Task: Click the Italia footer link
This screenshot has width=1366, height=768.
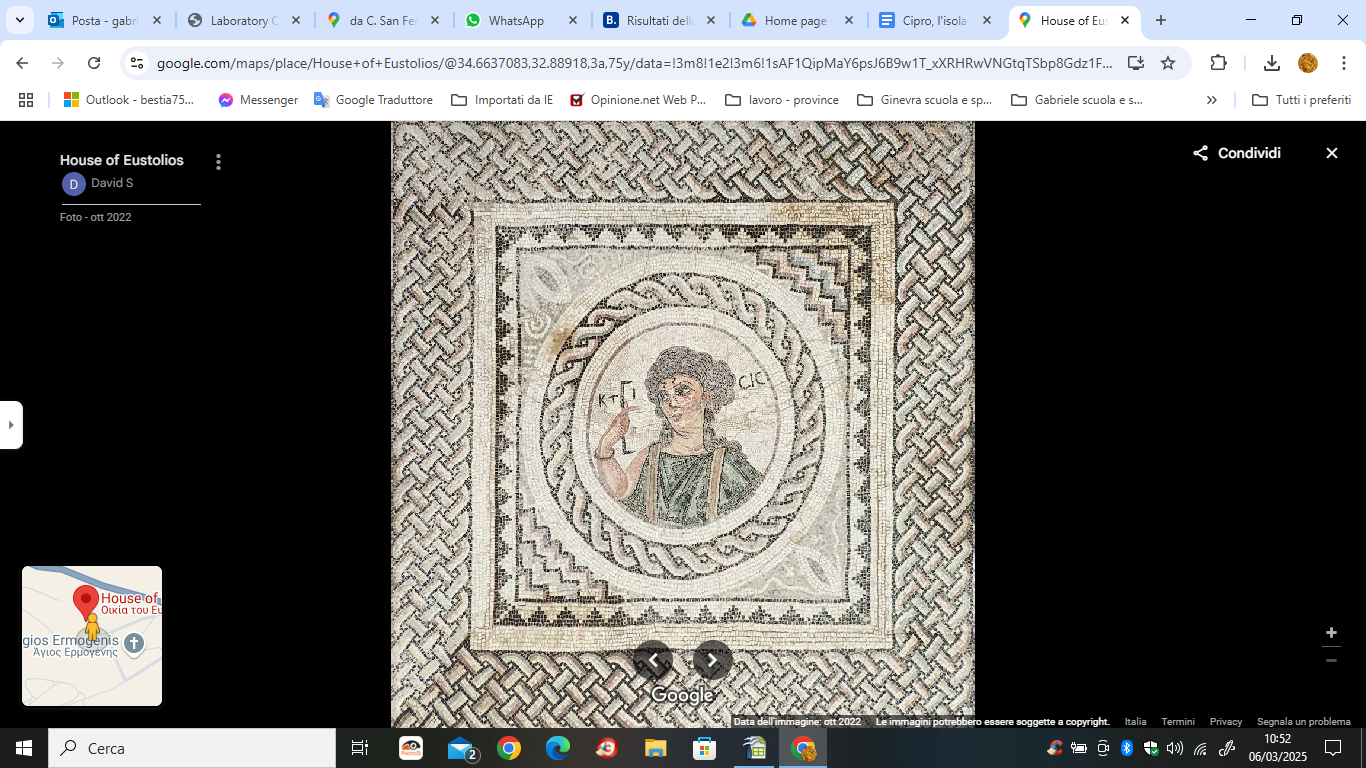Action: [1135, 722]
